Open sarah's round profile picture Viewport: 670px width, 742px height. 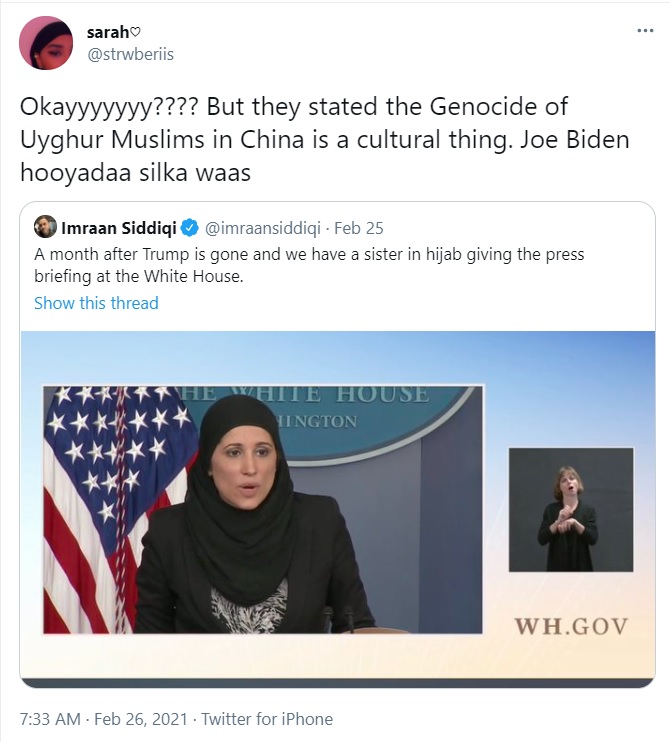[x=46, y=43]
